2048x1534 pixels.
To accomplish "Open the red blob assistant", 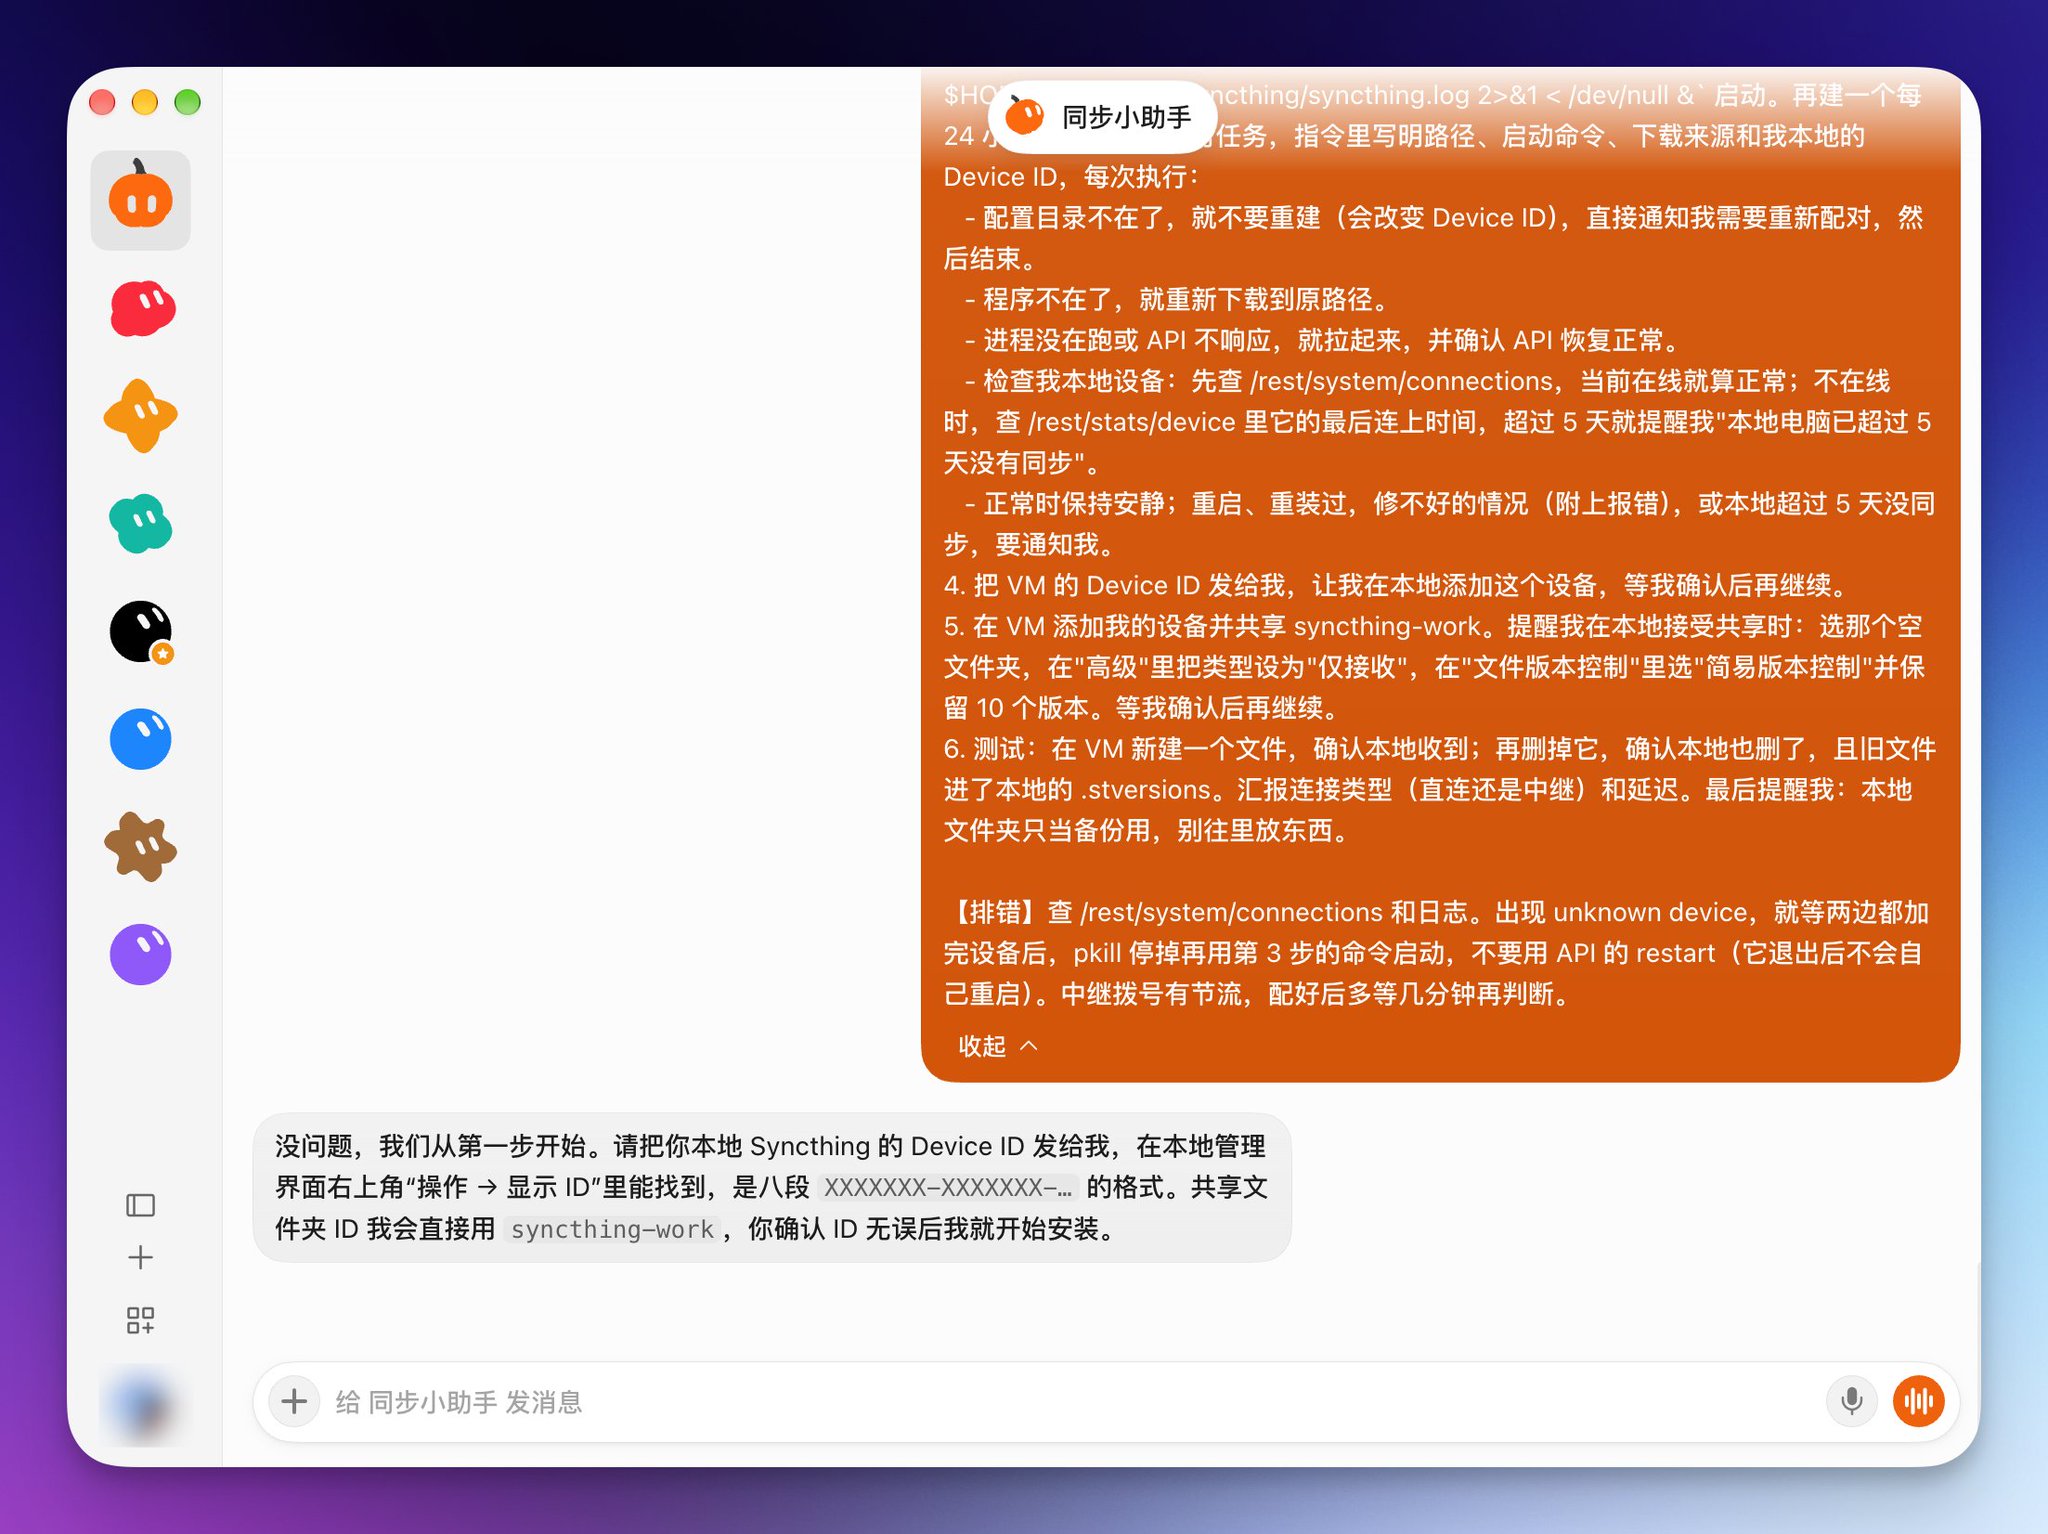I will pos(141,308).
